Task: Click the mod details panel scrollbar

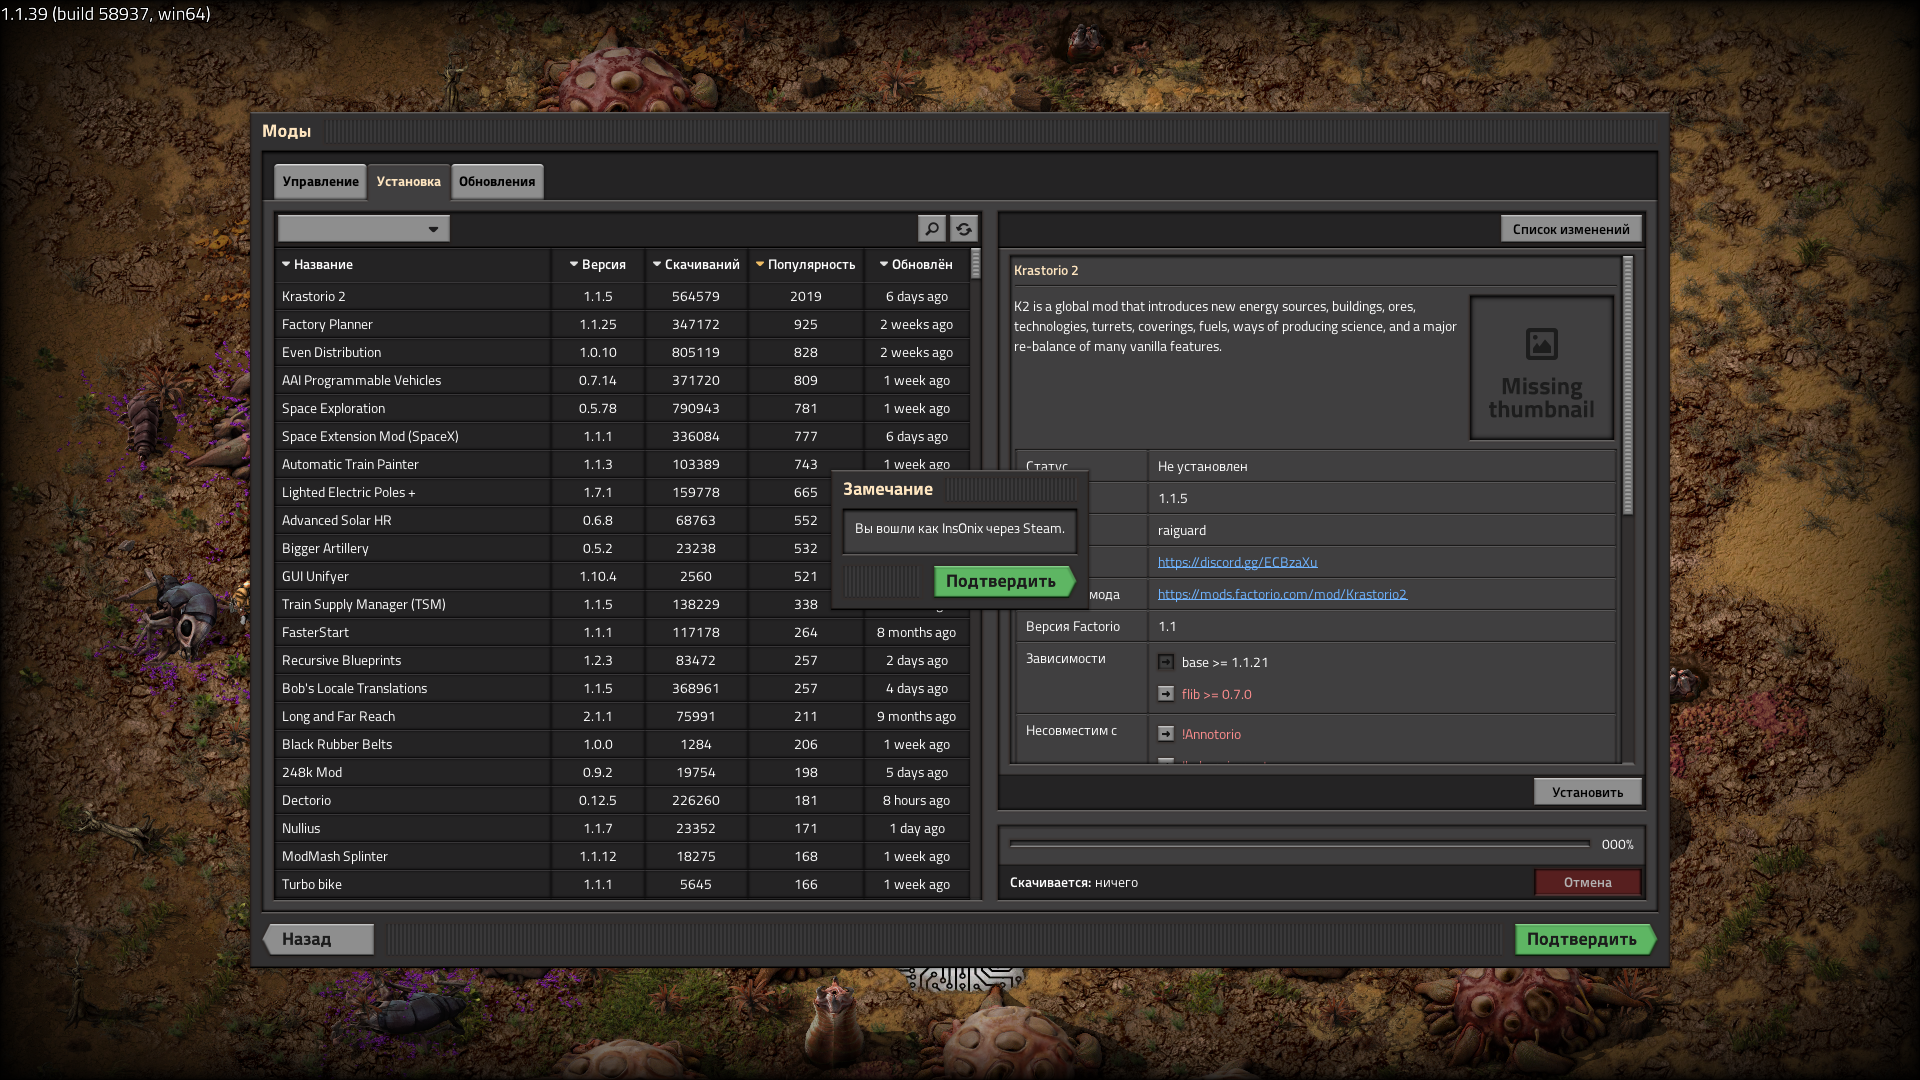Action: [x=1627, y=385]
